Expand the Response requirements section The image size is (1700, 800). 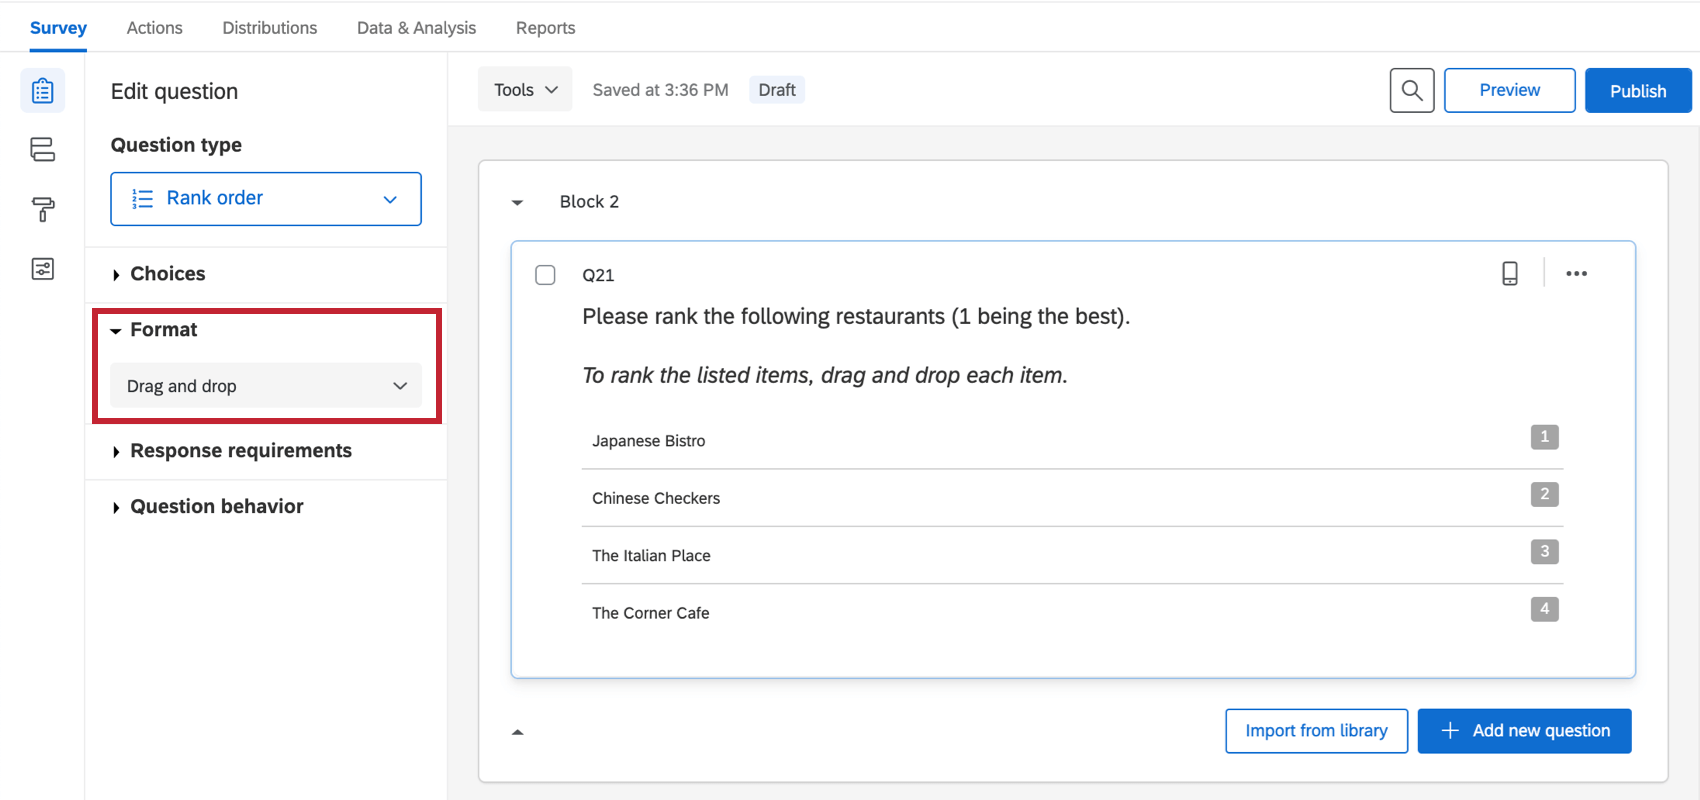pyautogui.click(x=240, y=451)
